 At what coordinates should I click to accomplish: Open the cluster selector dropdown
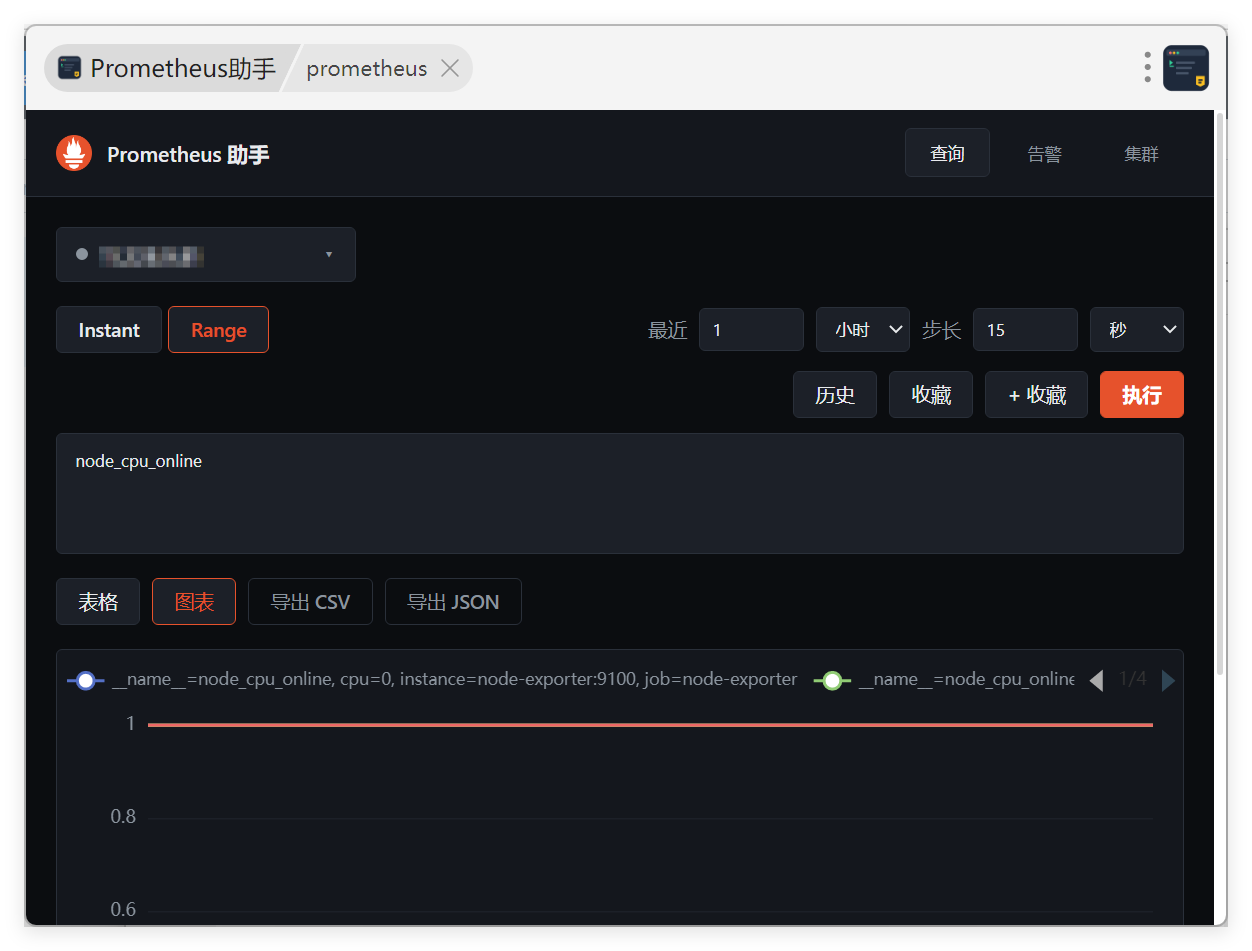(206, 254)
